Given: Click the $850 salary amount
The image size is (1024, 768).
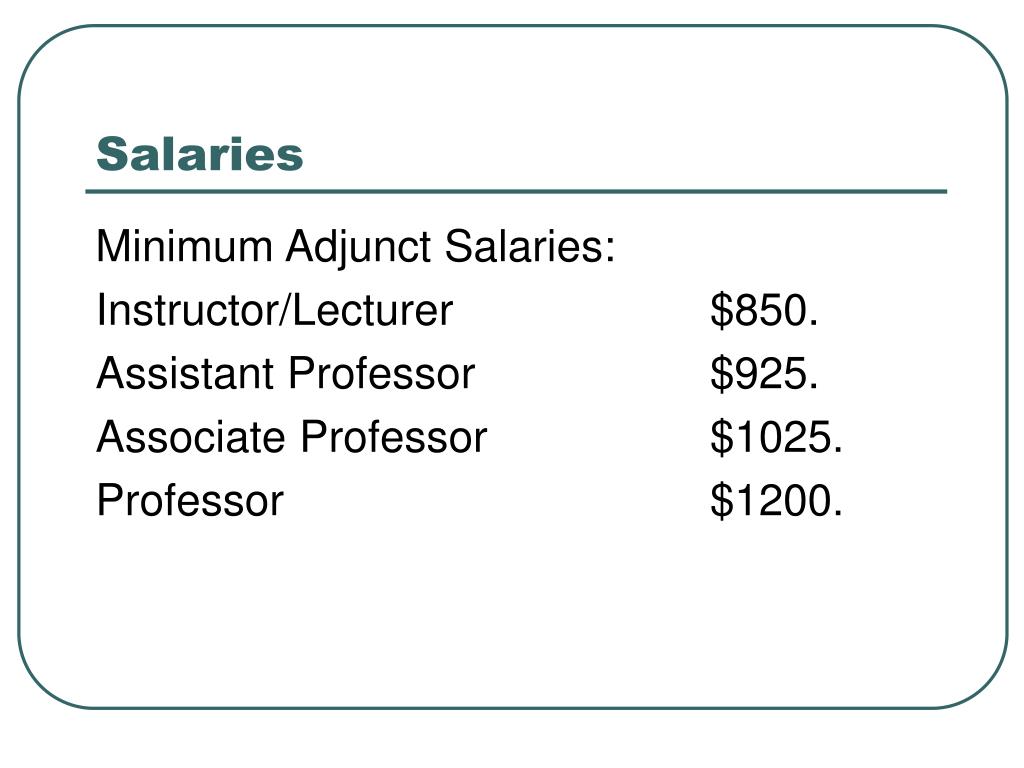Looking at the screenshot, I should [x=764, y=310].
